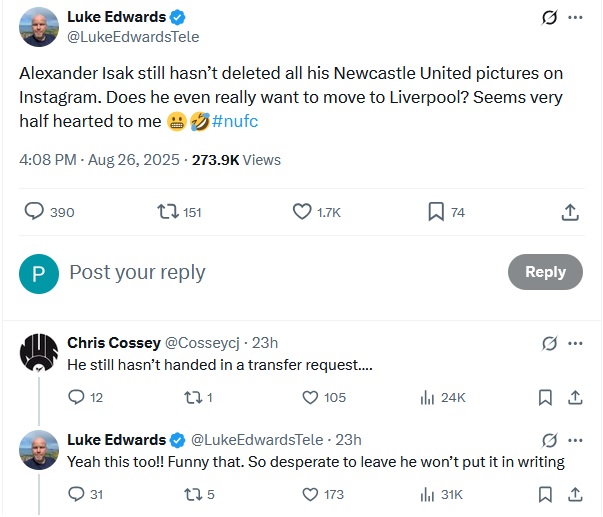This screenshot has width=603, height=517.
Task: Click Grok icon on Luke Edwards' reply
Action: (549, 440)
